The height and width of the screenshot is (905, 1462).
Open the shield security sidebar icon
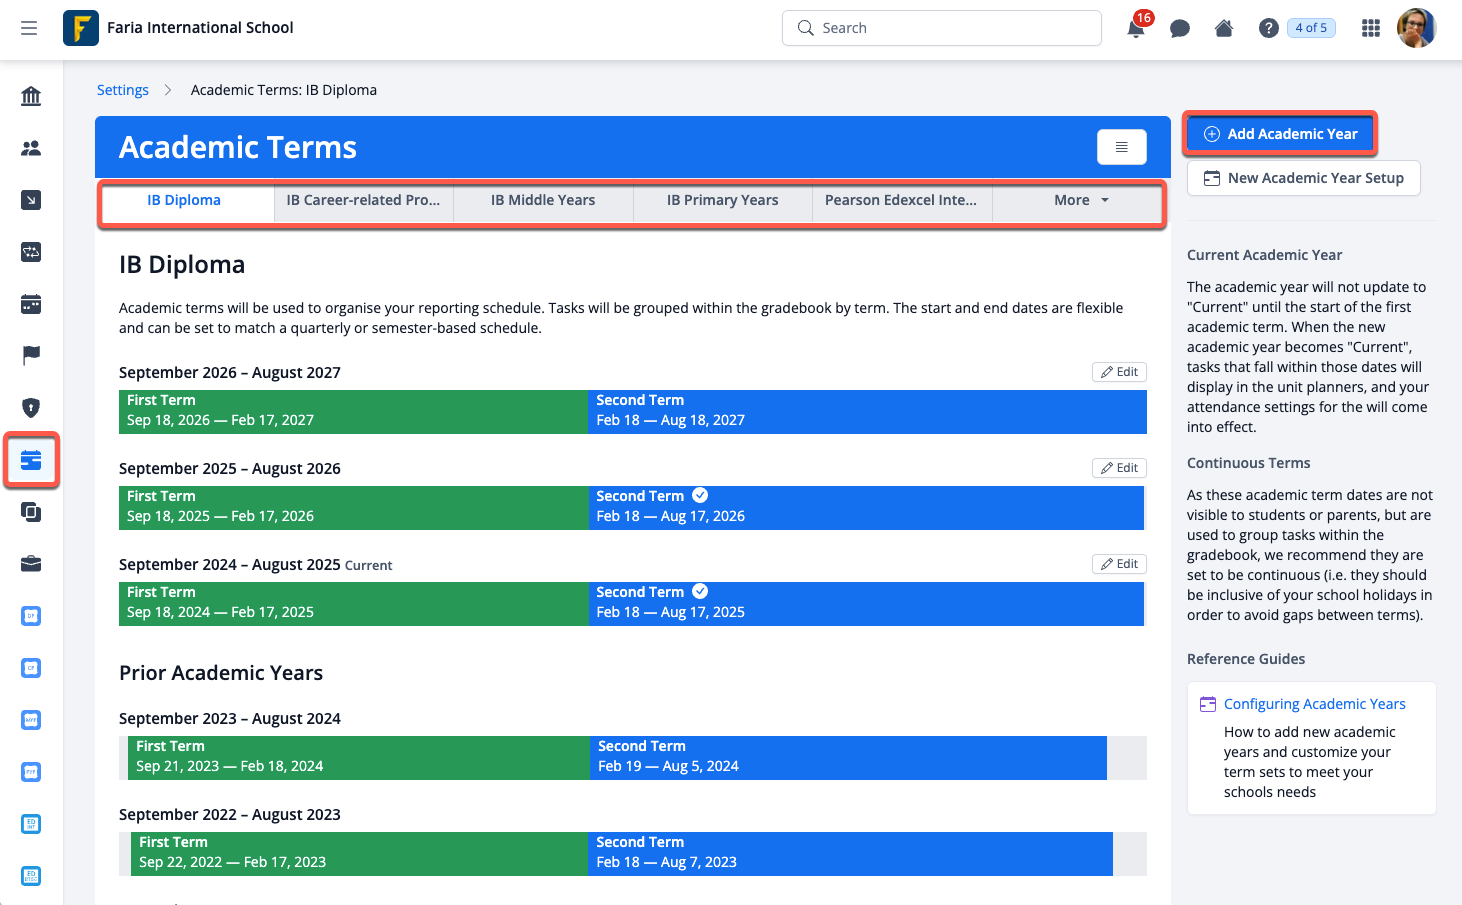(31, 407)
